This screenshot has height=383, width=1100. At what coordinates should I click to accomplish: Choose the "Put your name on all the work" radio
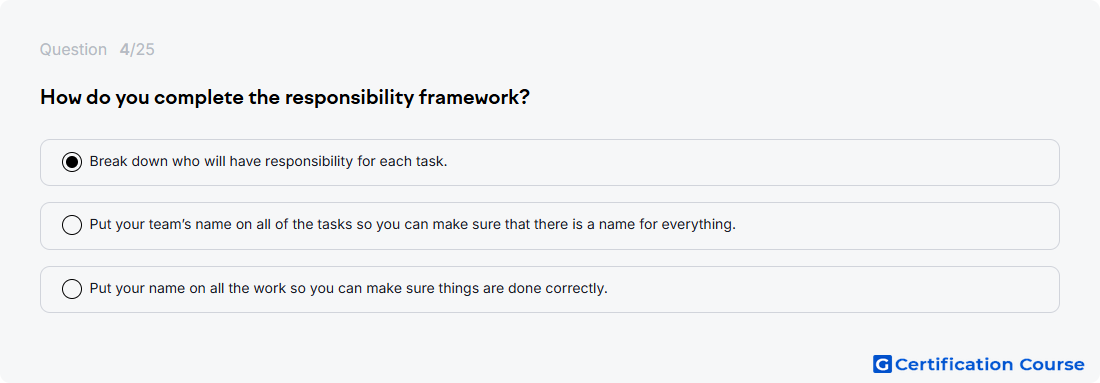click(72, 289)
